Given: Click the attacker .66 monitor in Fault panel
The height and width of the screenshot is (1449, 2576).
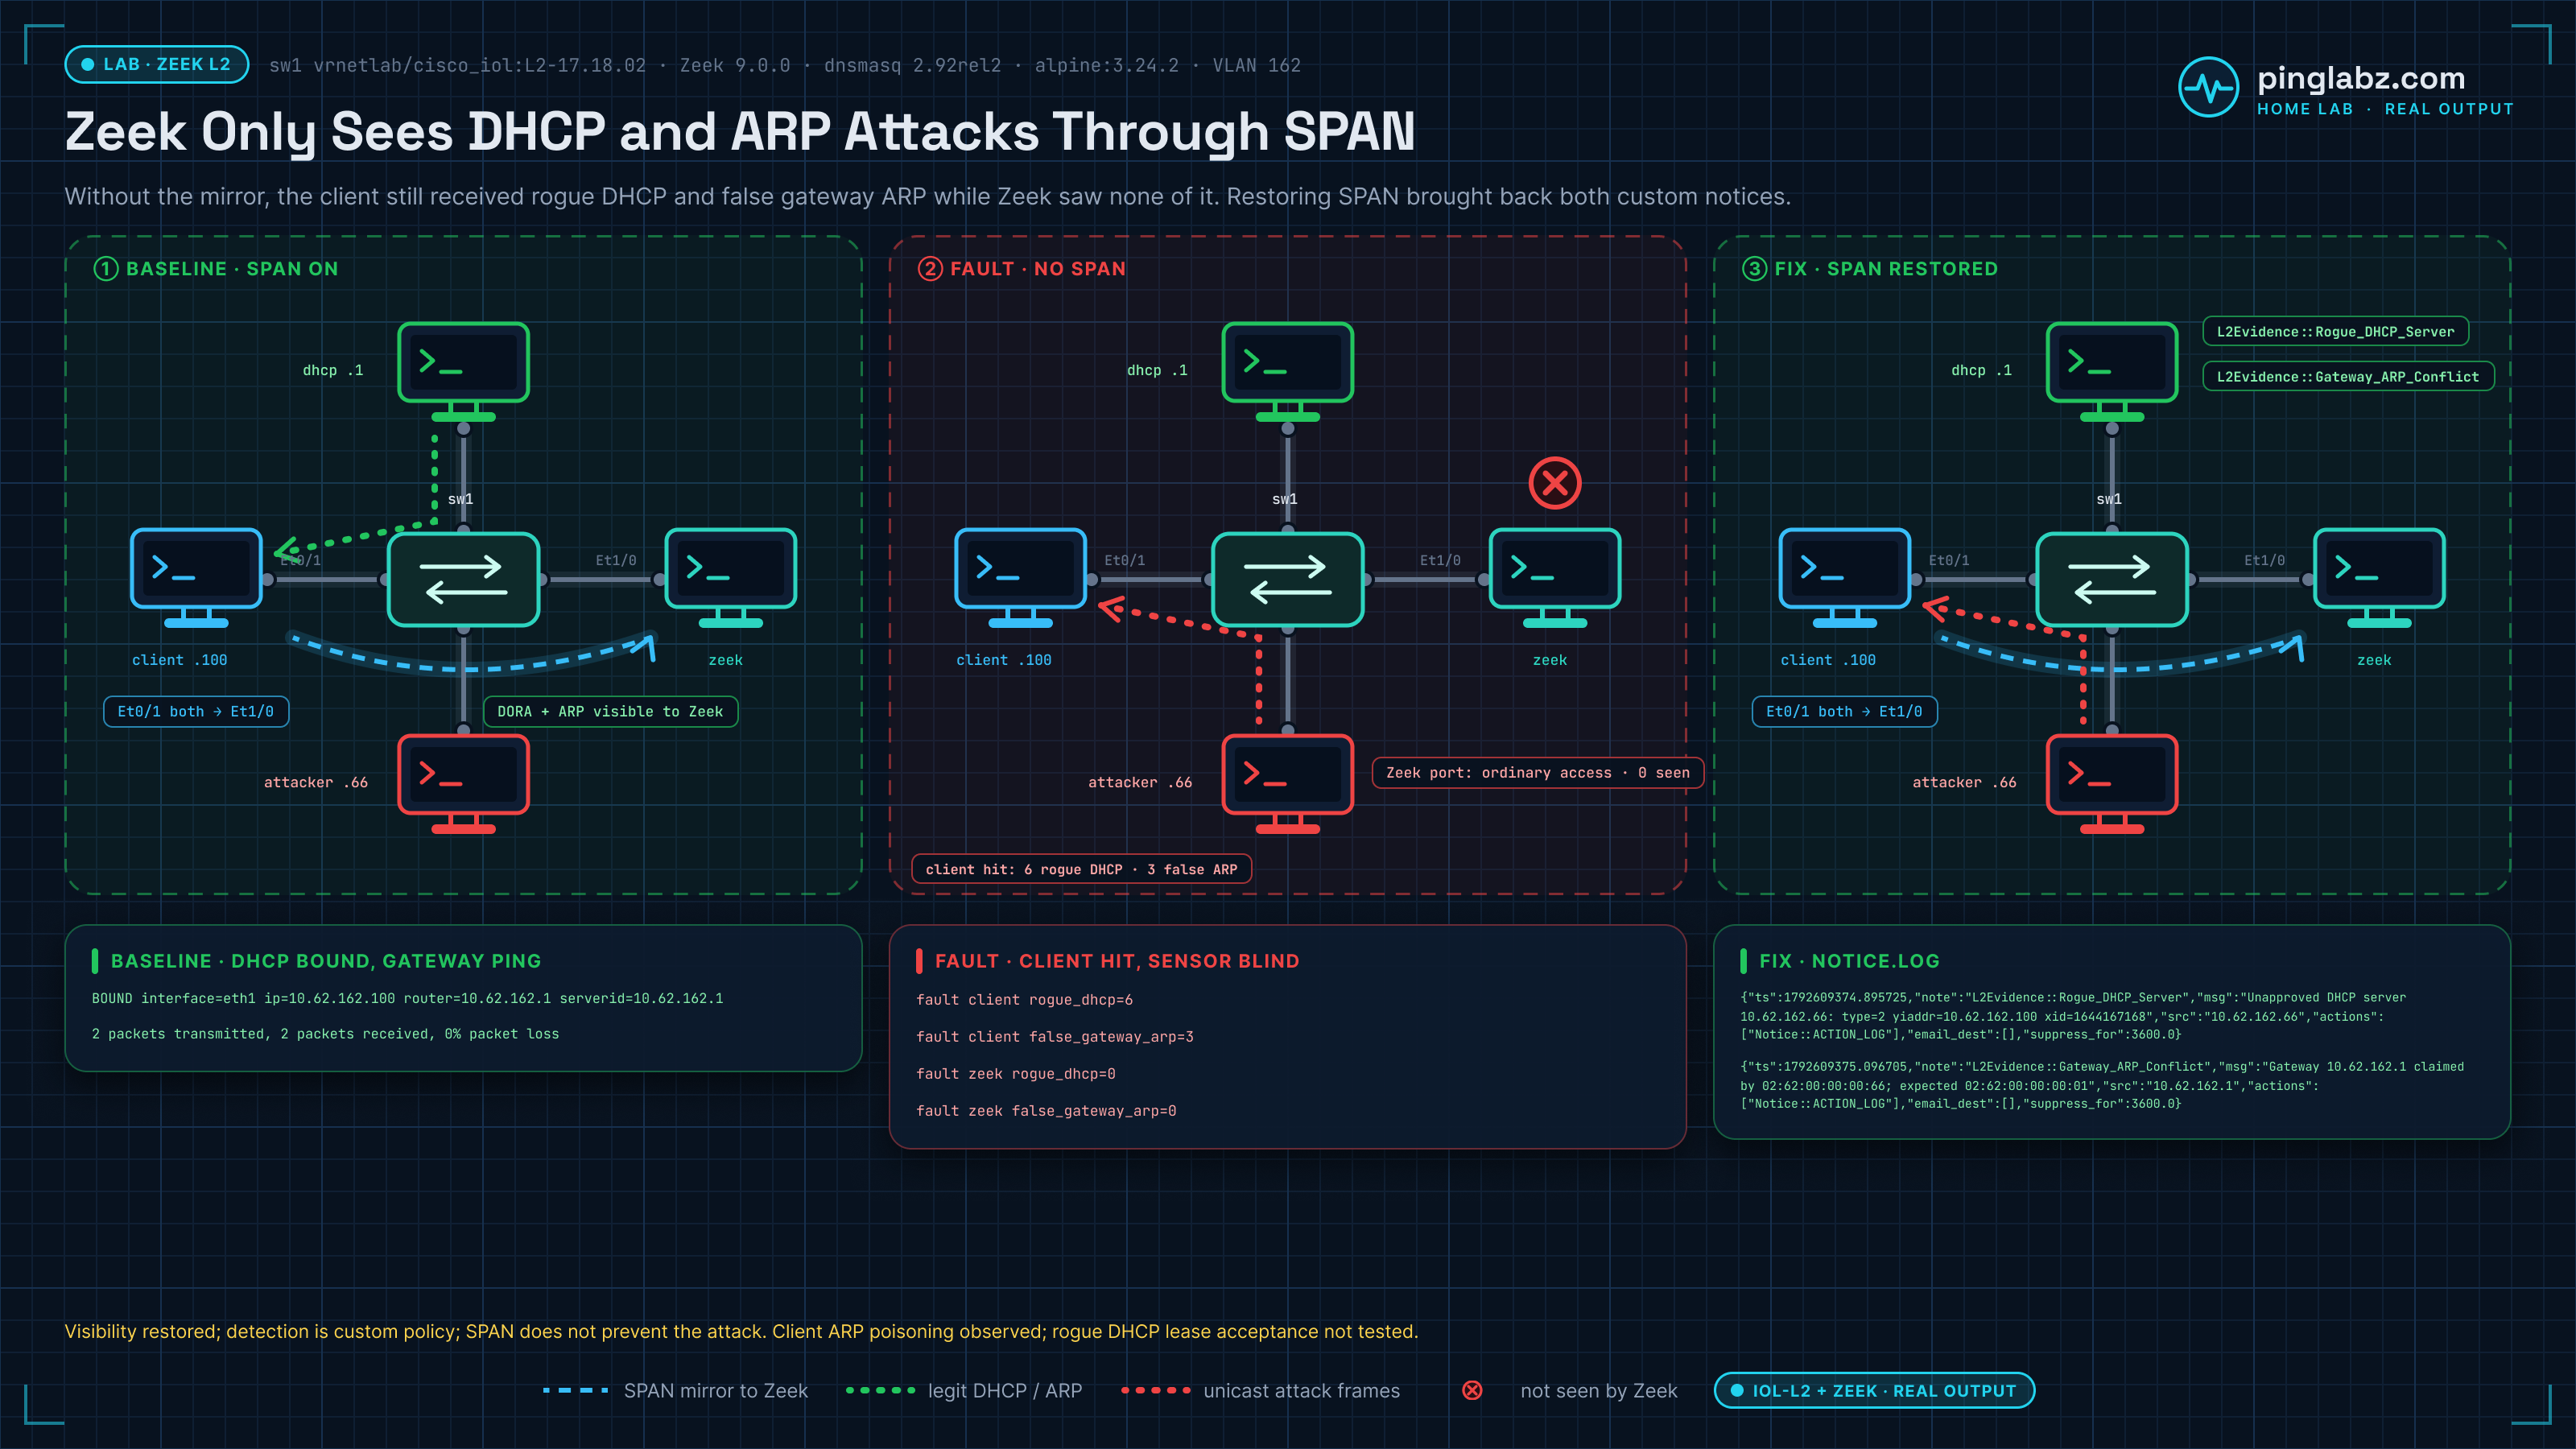Looking at the screenshot, I should 1287,783.
